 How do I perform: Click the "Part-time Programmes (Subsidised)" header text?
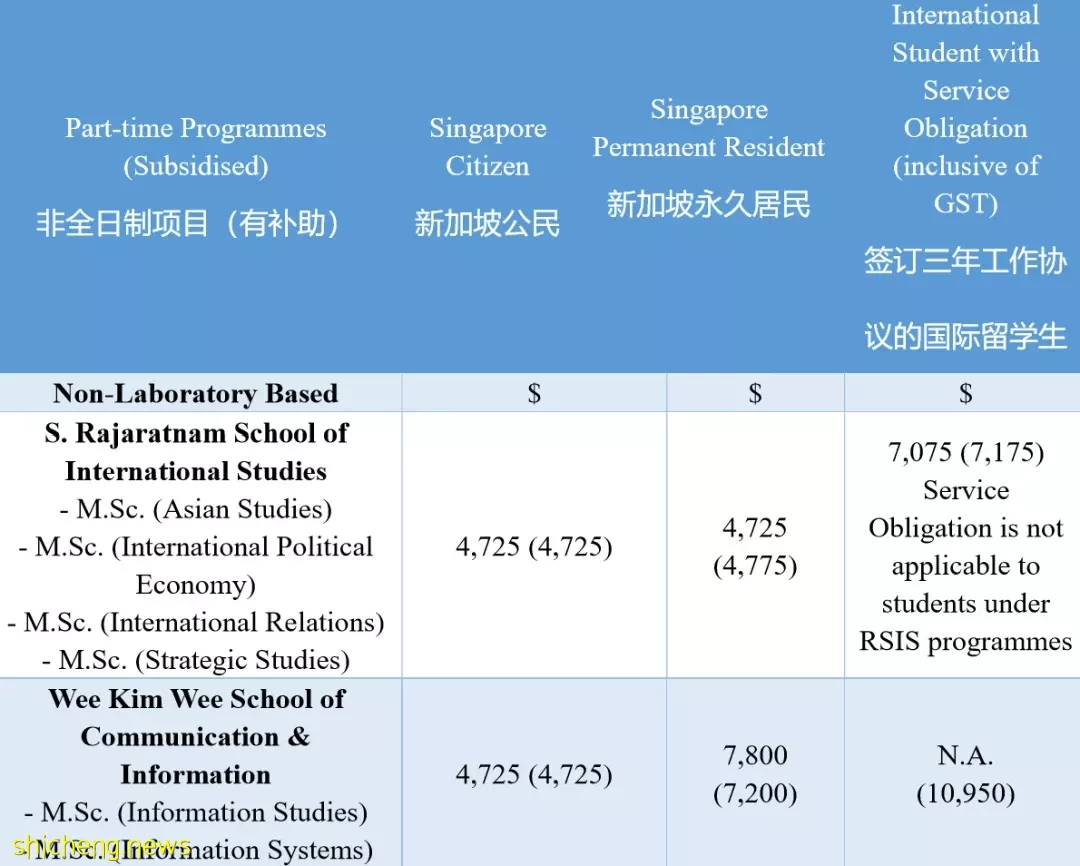(196, 147)
